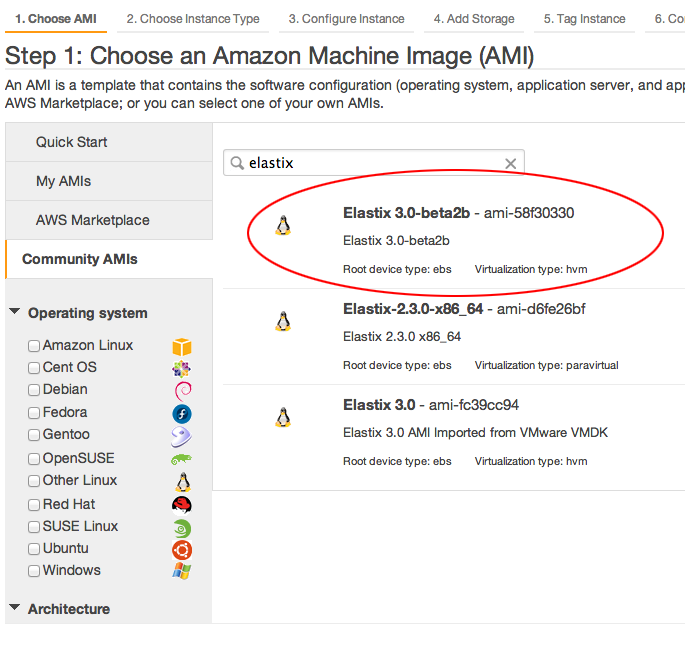This screenshot has height=645, width=685.
Task: Open the Quick Start AMI list
Action: pos(109,142)
